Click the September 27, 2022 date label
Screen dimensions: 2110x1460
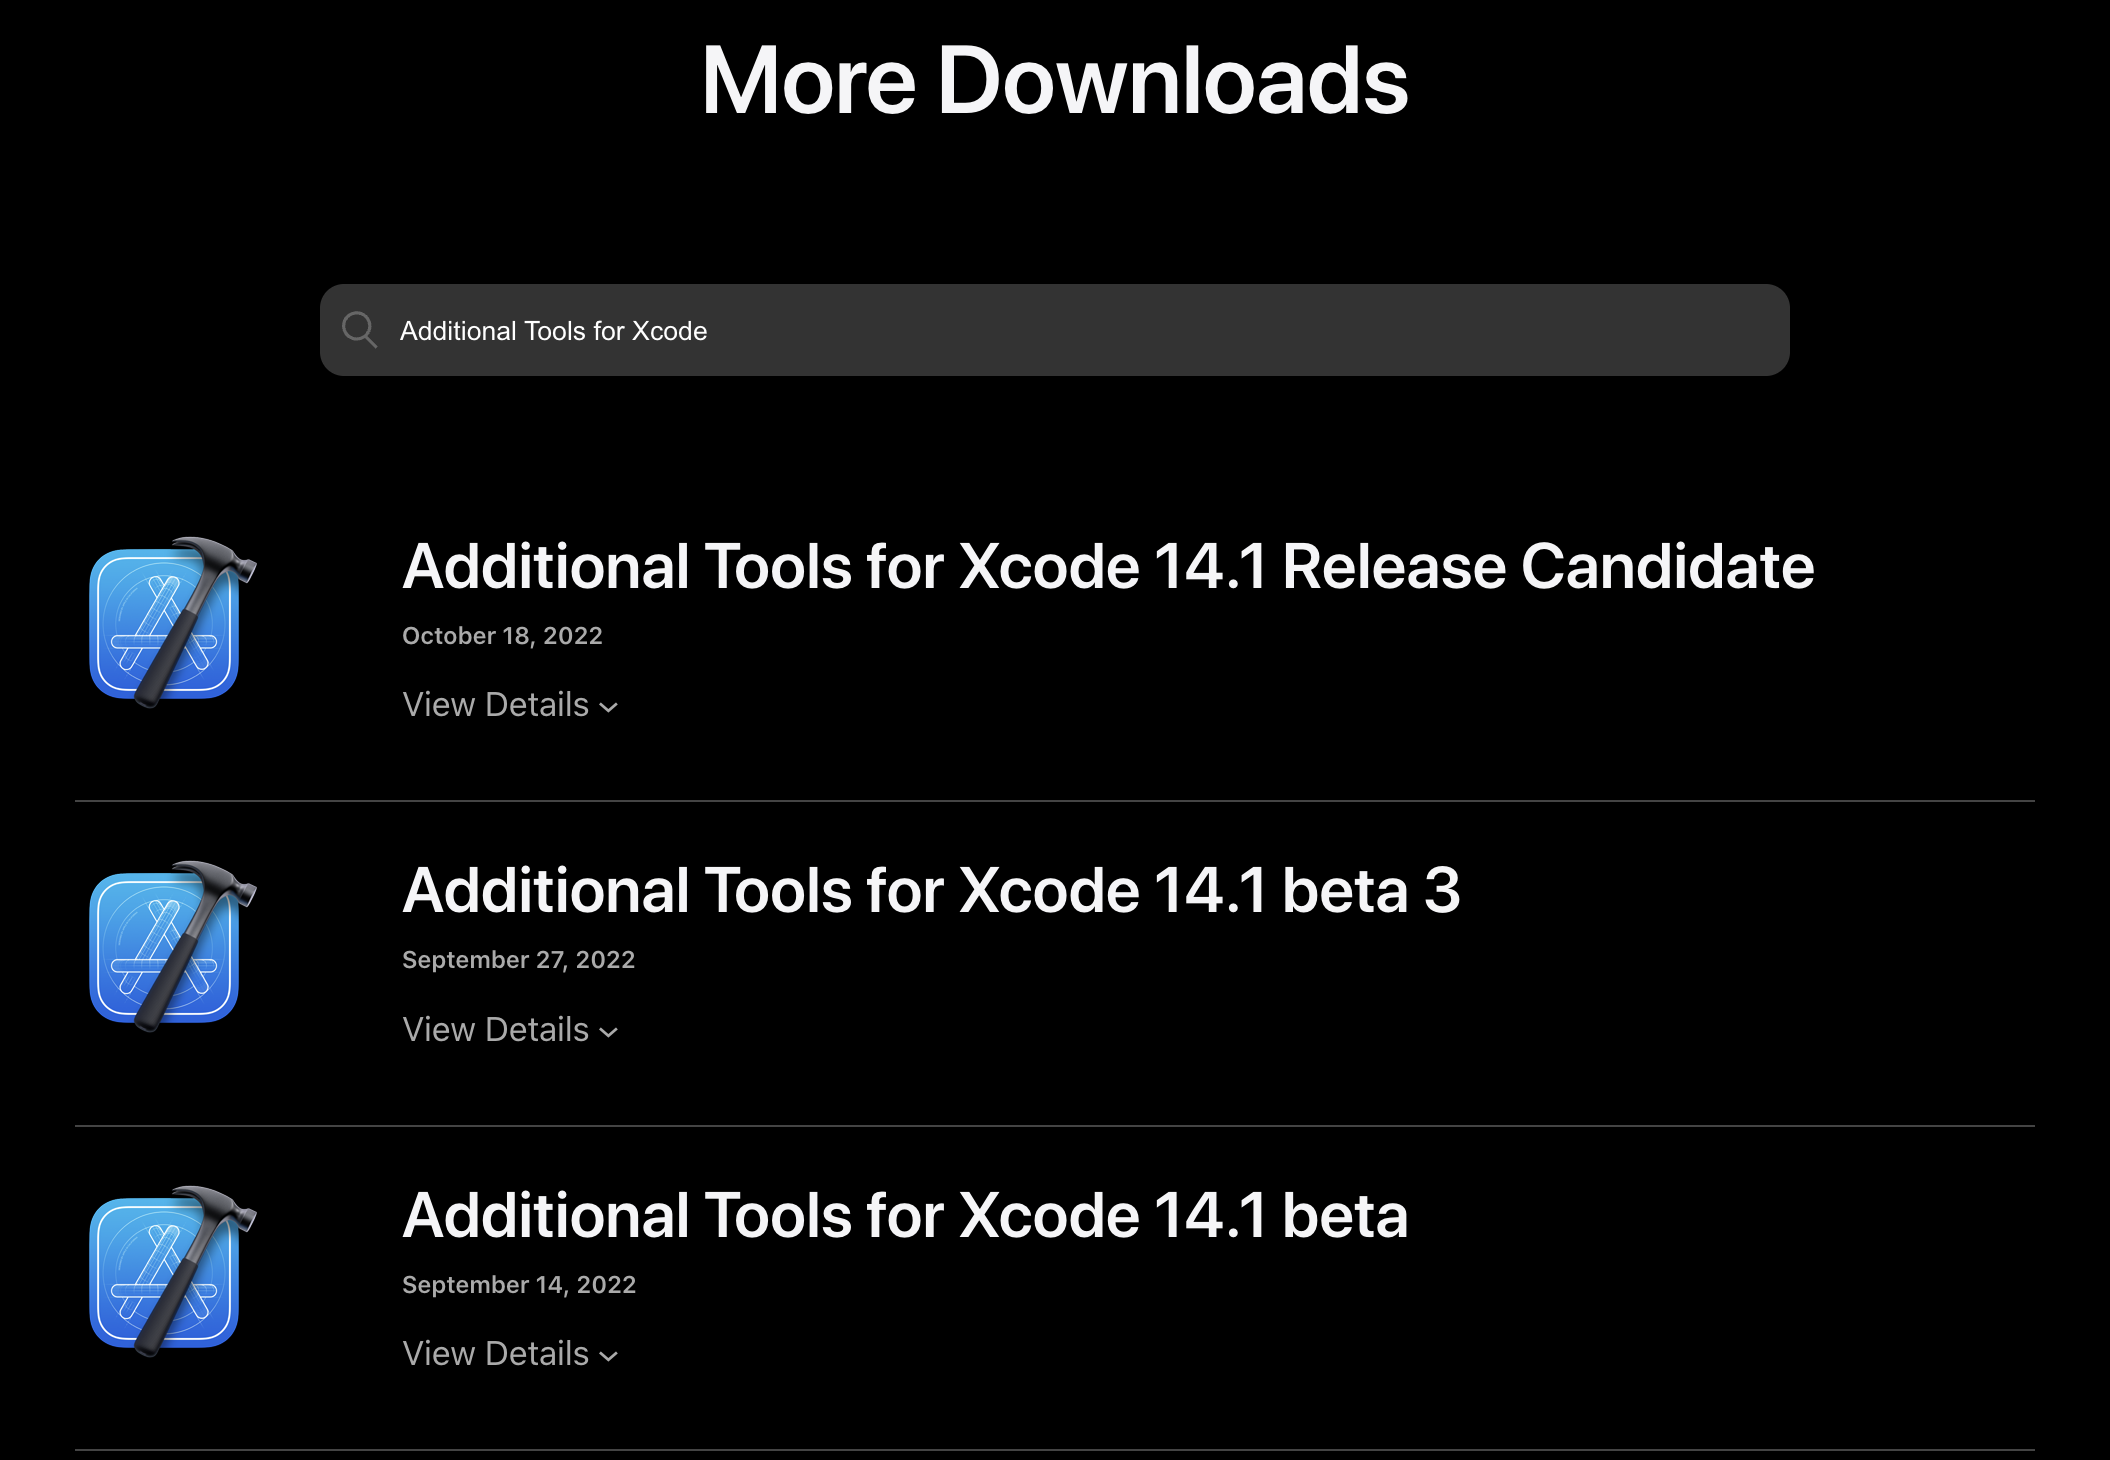pyautogui.click(x=518, y=960)
